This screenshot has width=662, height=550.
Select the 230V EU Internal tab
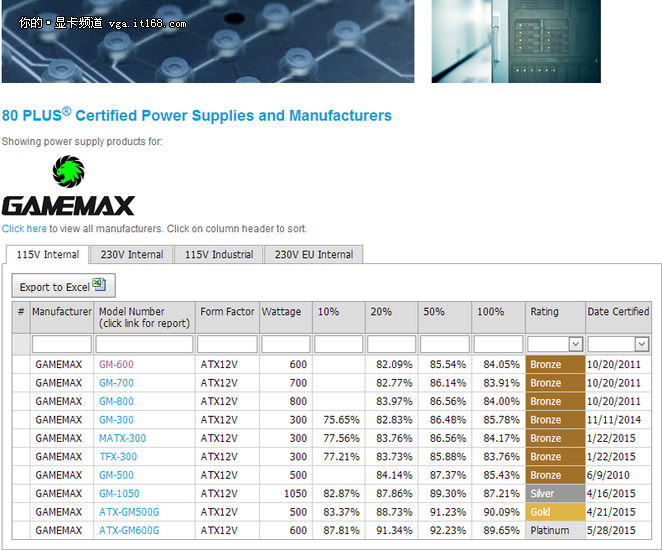tap(314, 255)
